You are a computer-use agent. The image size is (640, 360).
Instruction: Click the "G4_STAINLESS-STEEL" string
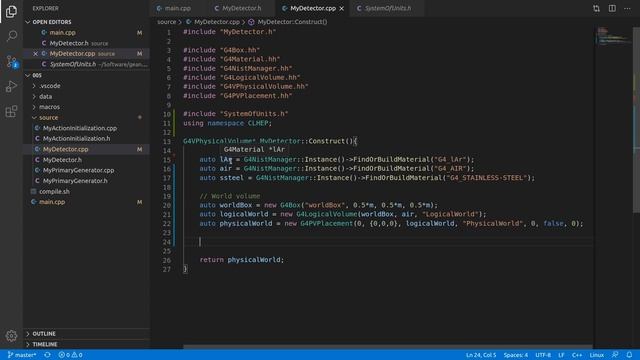486,178
